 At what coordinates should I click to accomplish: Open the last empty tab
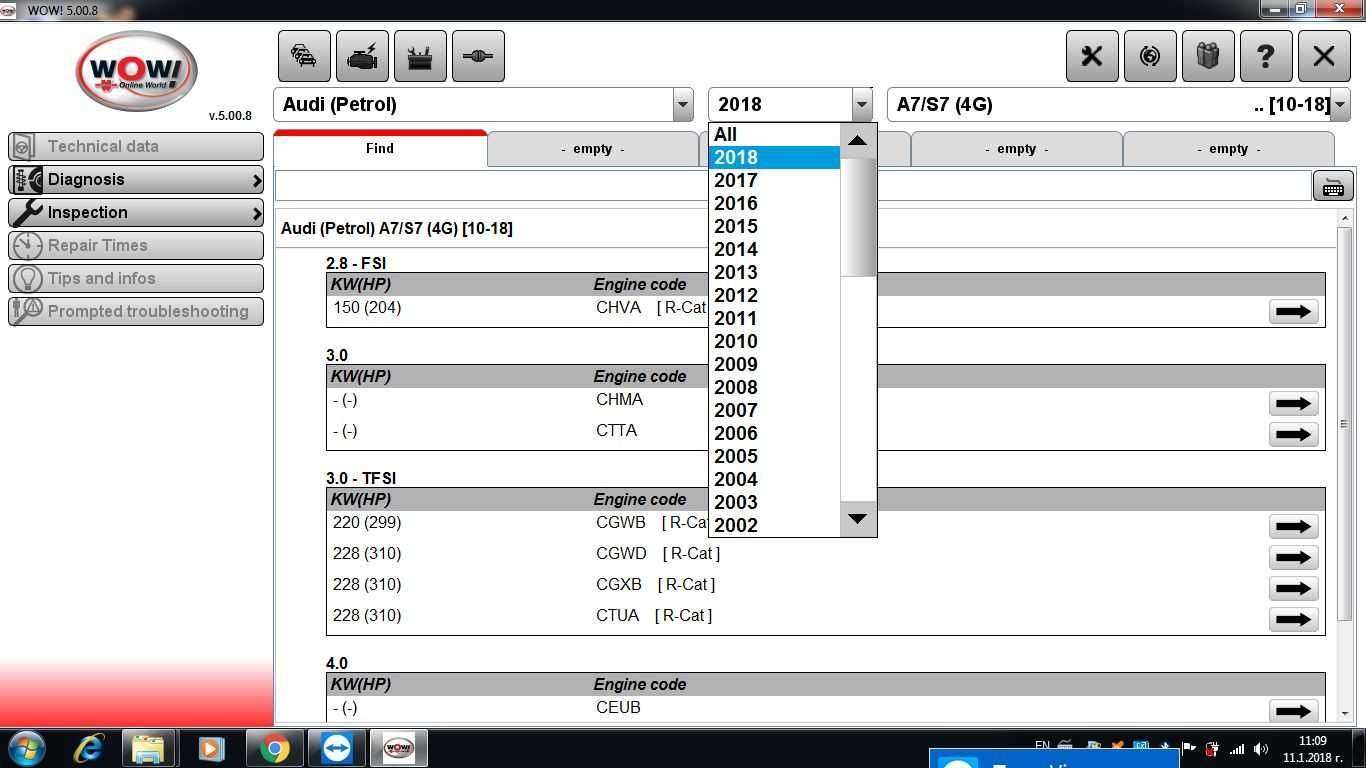1229,149
